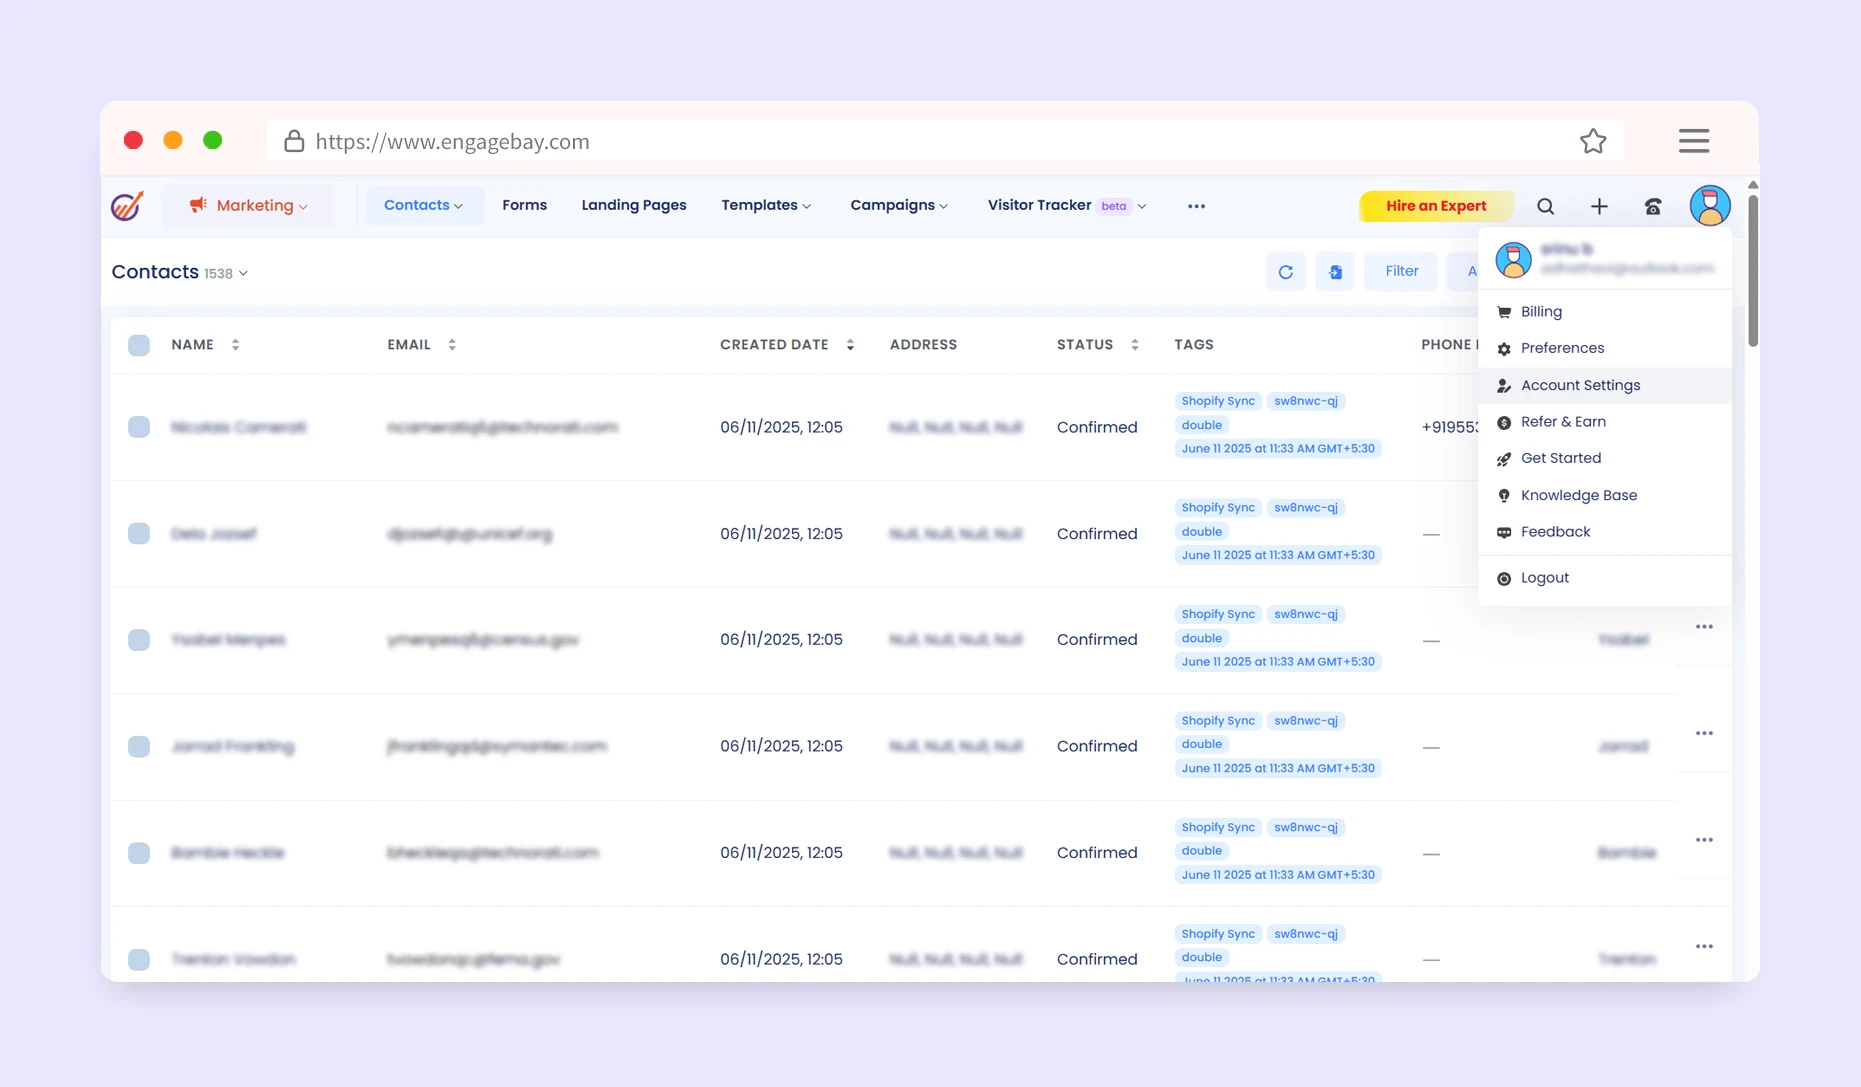Image resolution: width=1861 pixels, height=1087 pixels.
Task: Click the plus quick-add icon
Action: (x=1599, y=206)
